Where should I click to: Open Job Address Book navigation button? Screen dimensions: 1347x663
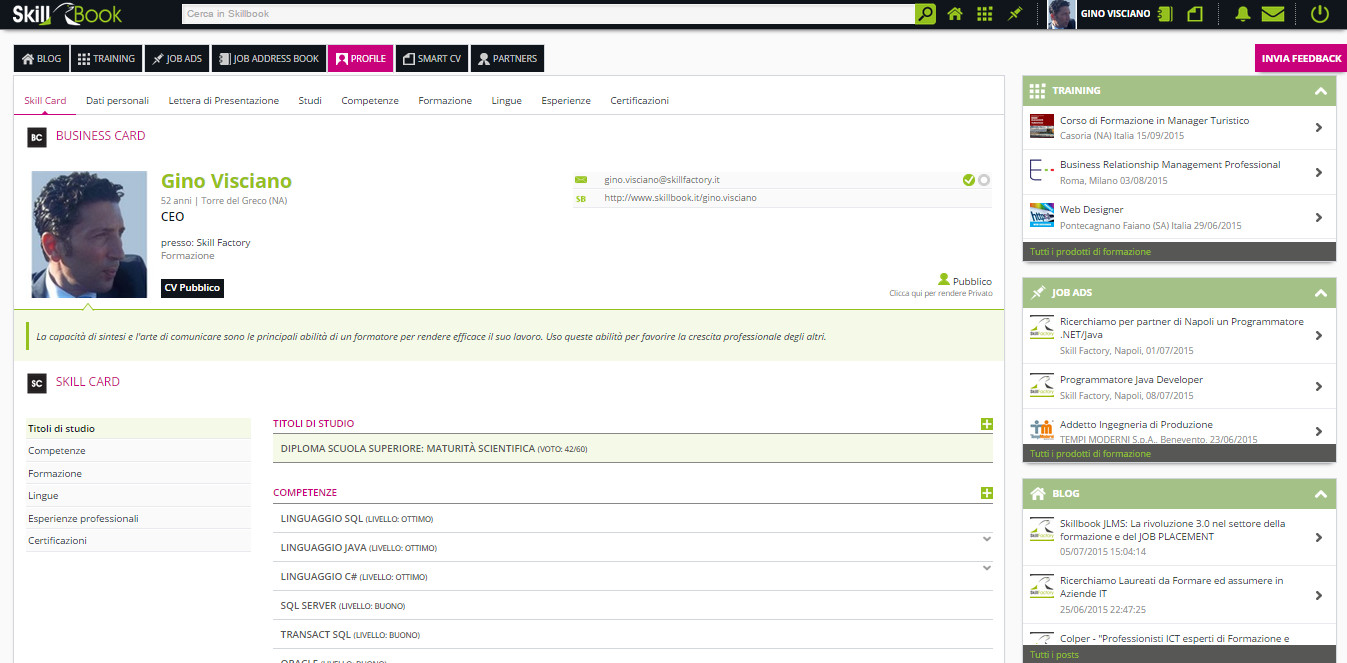point(269,59)
